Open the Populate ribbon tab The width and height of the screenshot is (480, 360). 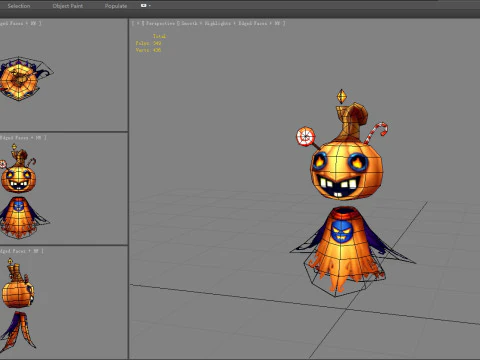tap(116, 6)
